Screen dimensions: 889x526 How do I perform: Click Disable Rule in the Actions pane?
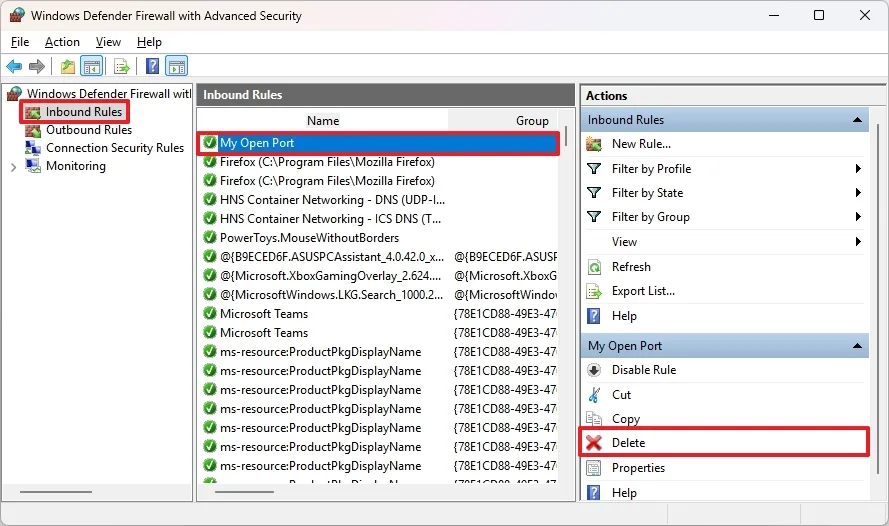643,370
